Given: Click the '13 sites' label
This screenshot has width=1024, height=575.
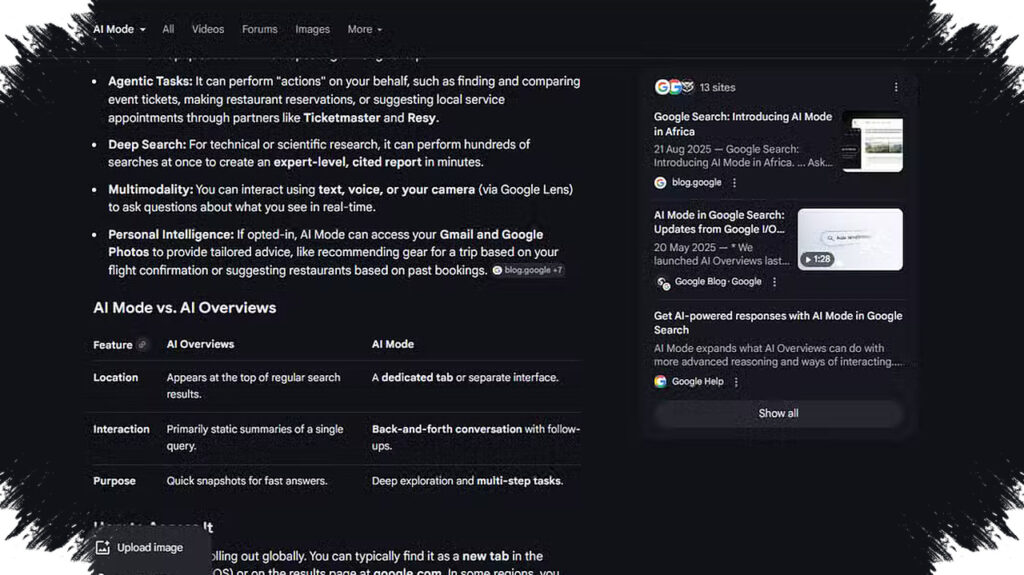Looking at the screenshot, I should 717,87.
